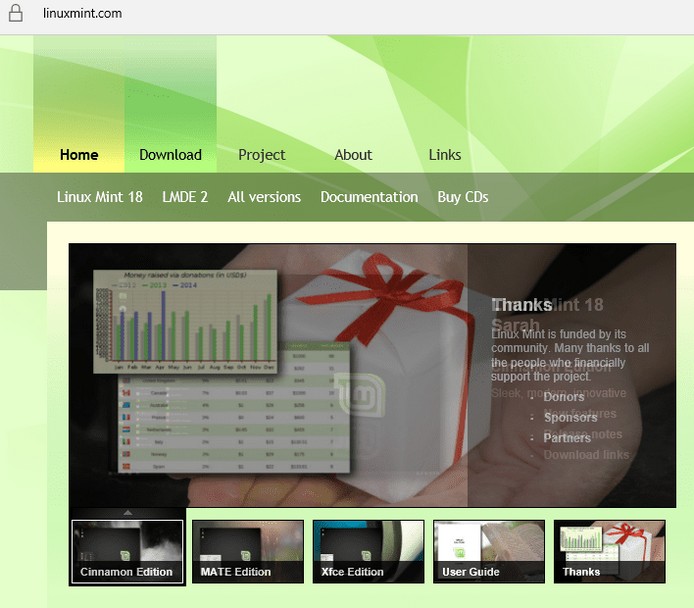The height and width of the screenshot is (608, 694).
Task: Click the donations bar chart image
Action: (x=185, y=322)
